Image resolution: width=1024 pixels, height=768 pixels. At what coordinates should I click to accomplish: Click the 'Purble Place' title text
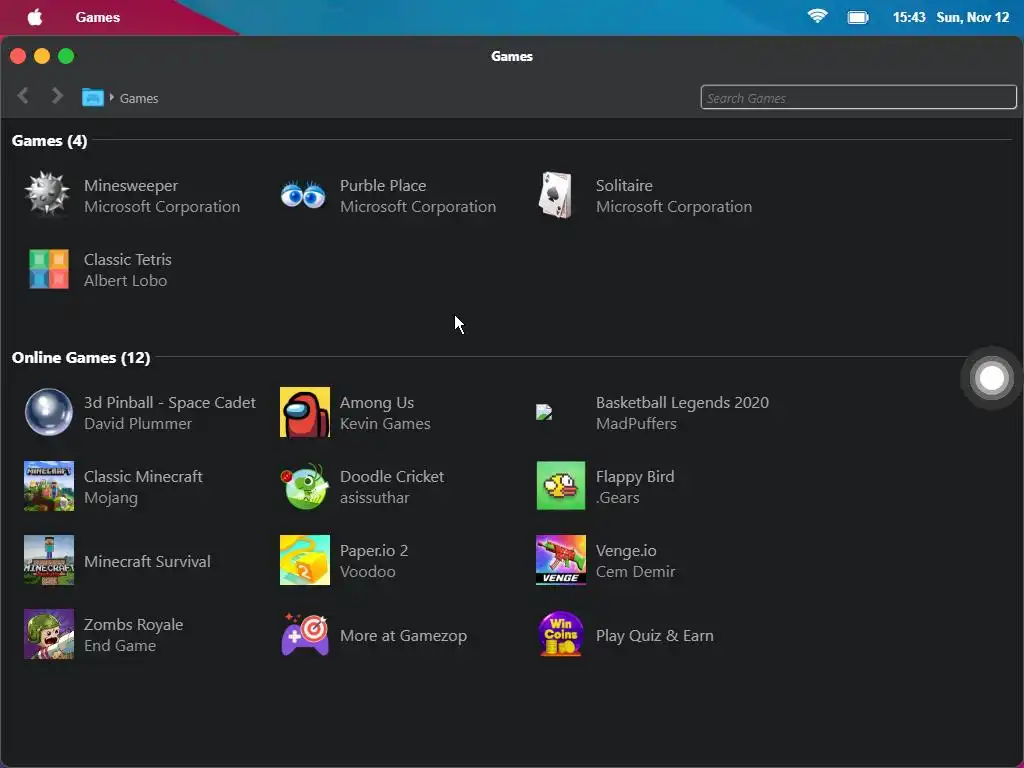click(x=383, y=185)
